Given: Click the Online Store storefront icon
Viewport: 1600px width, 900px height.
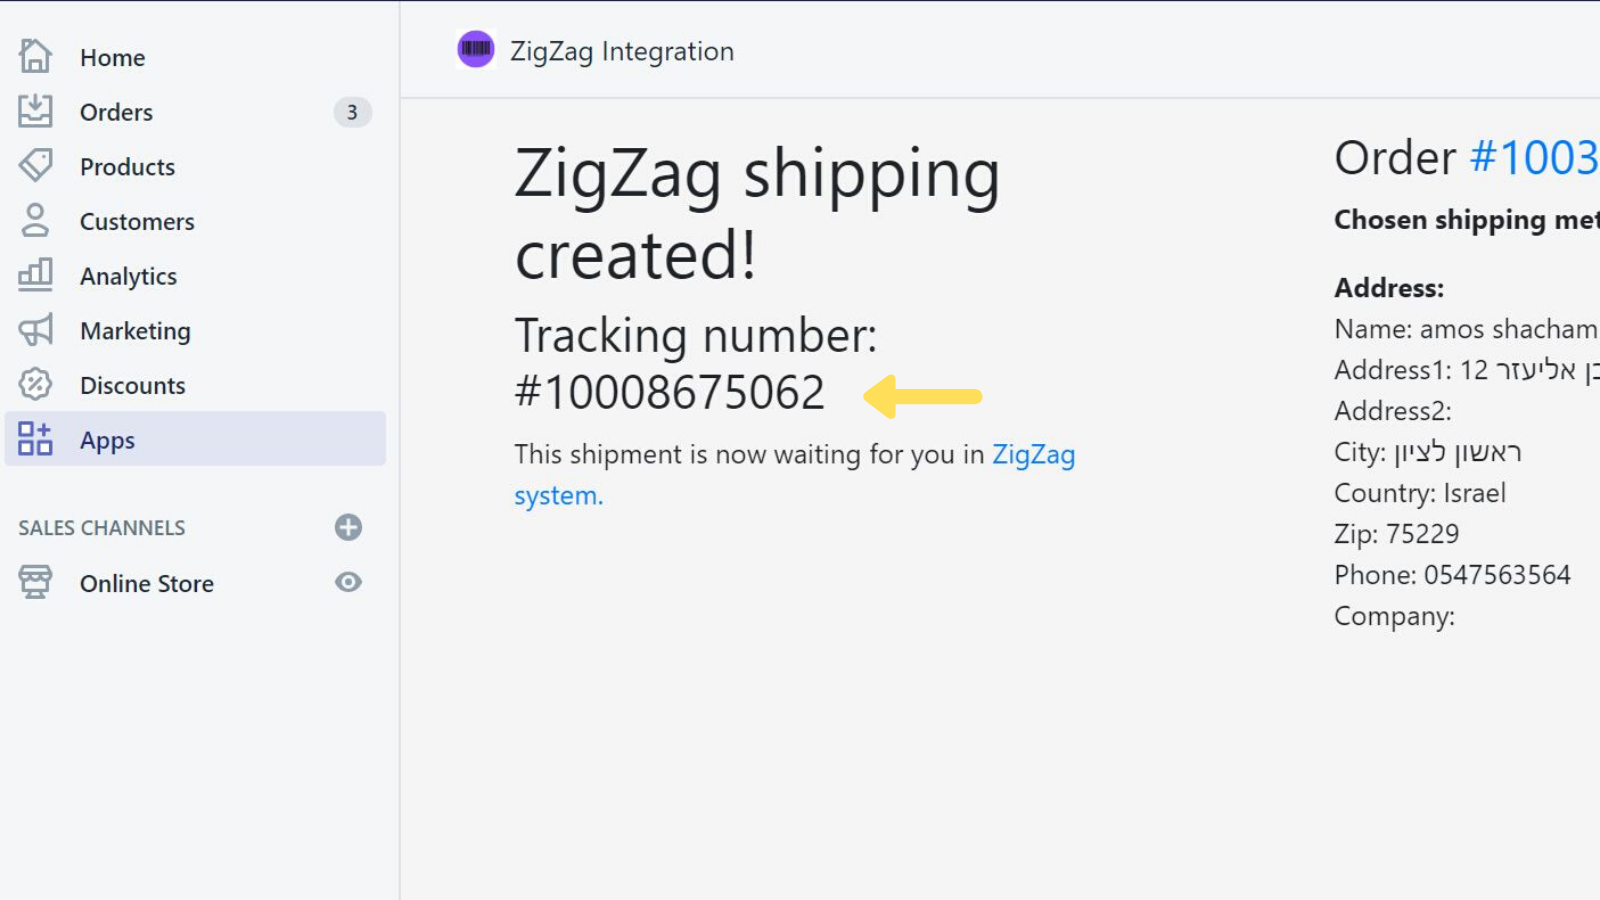Looking at the screenshot, I should 35,582.
